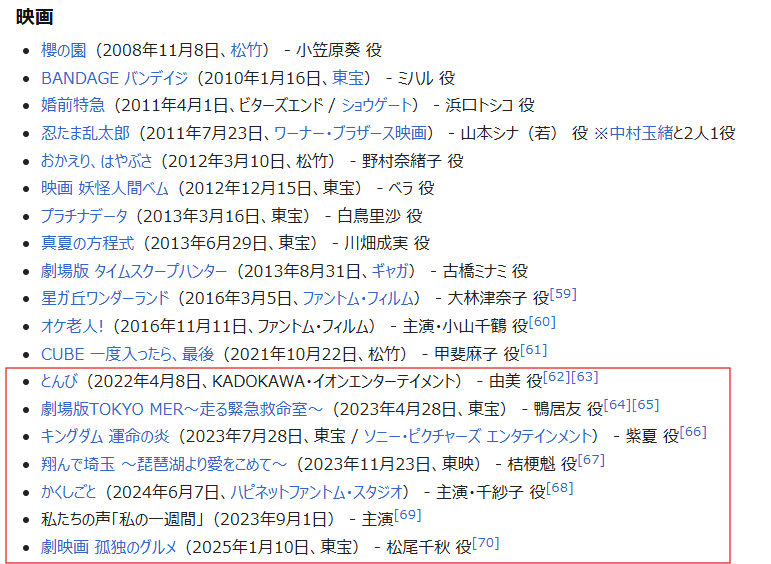Open the おかえり、はやぶさ link
This screenshot has height=564, width=771.
(97, 161)
